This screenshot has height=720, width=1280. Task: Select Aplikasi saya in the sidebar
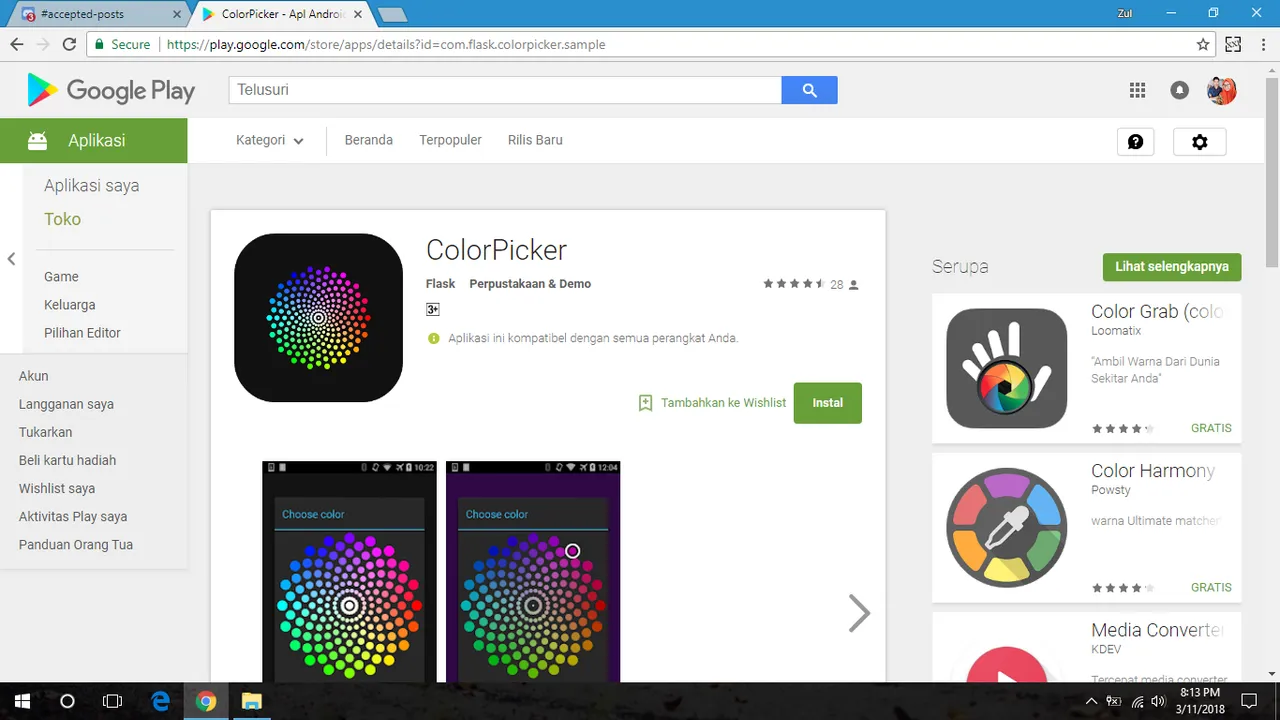tap(92, 186)
